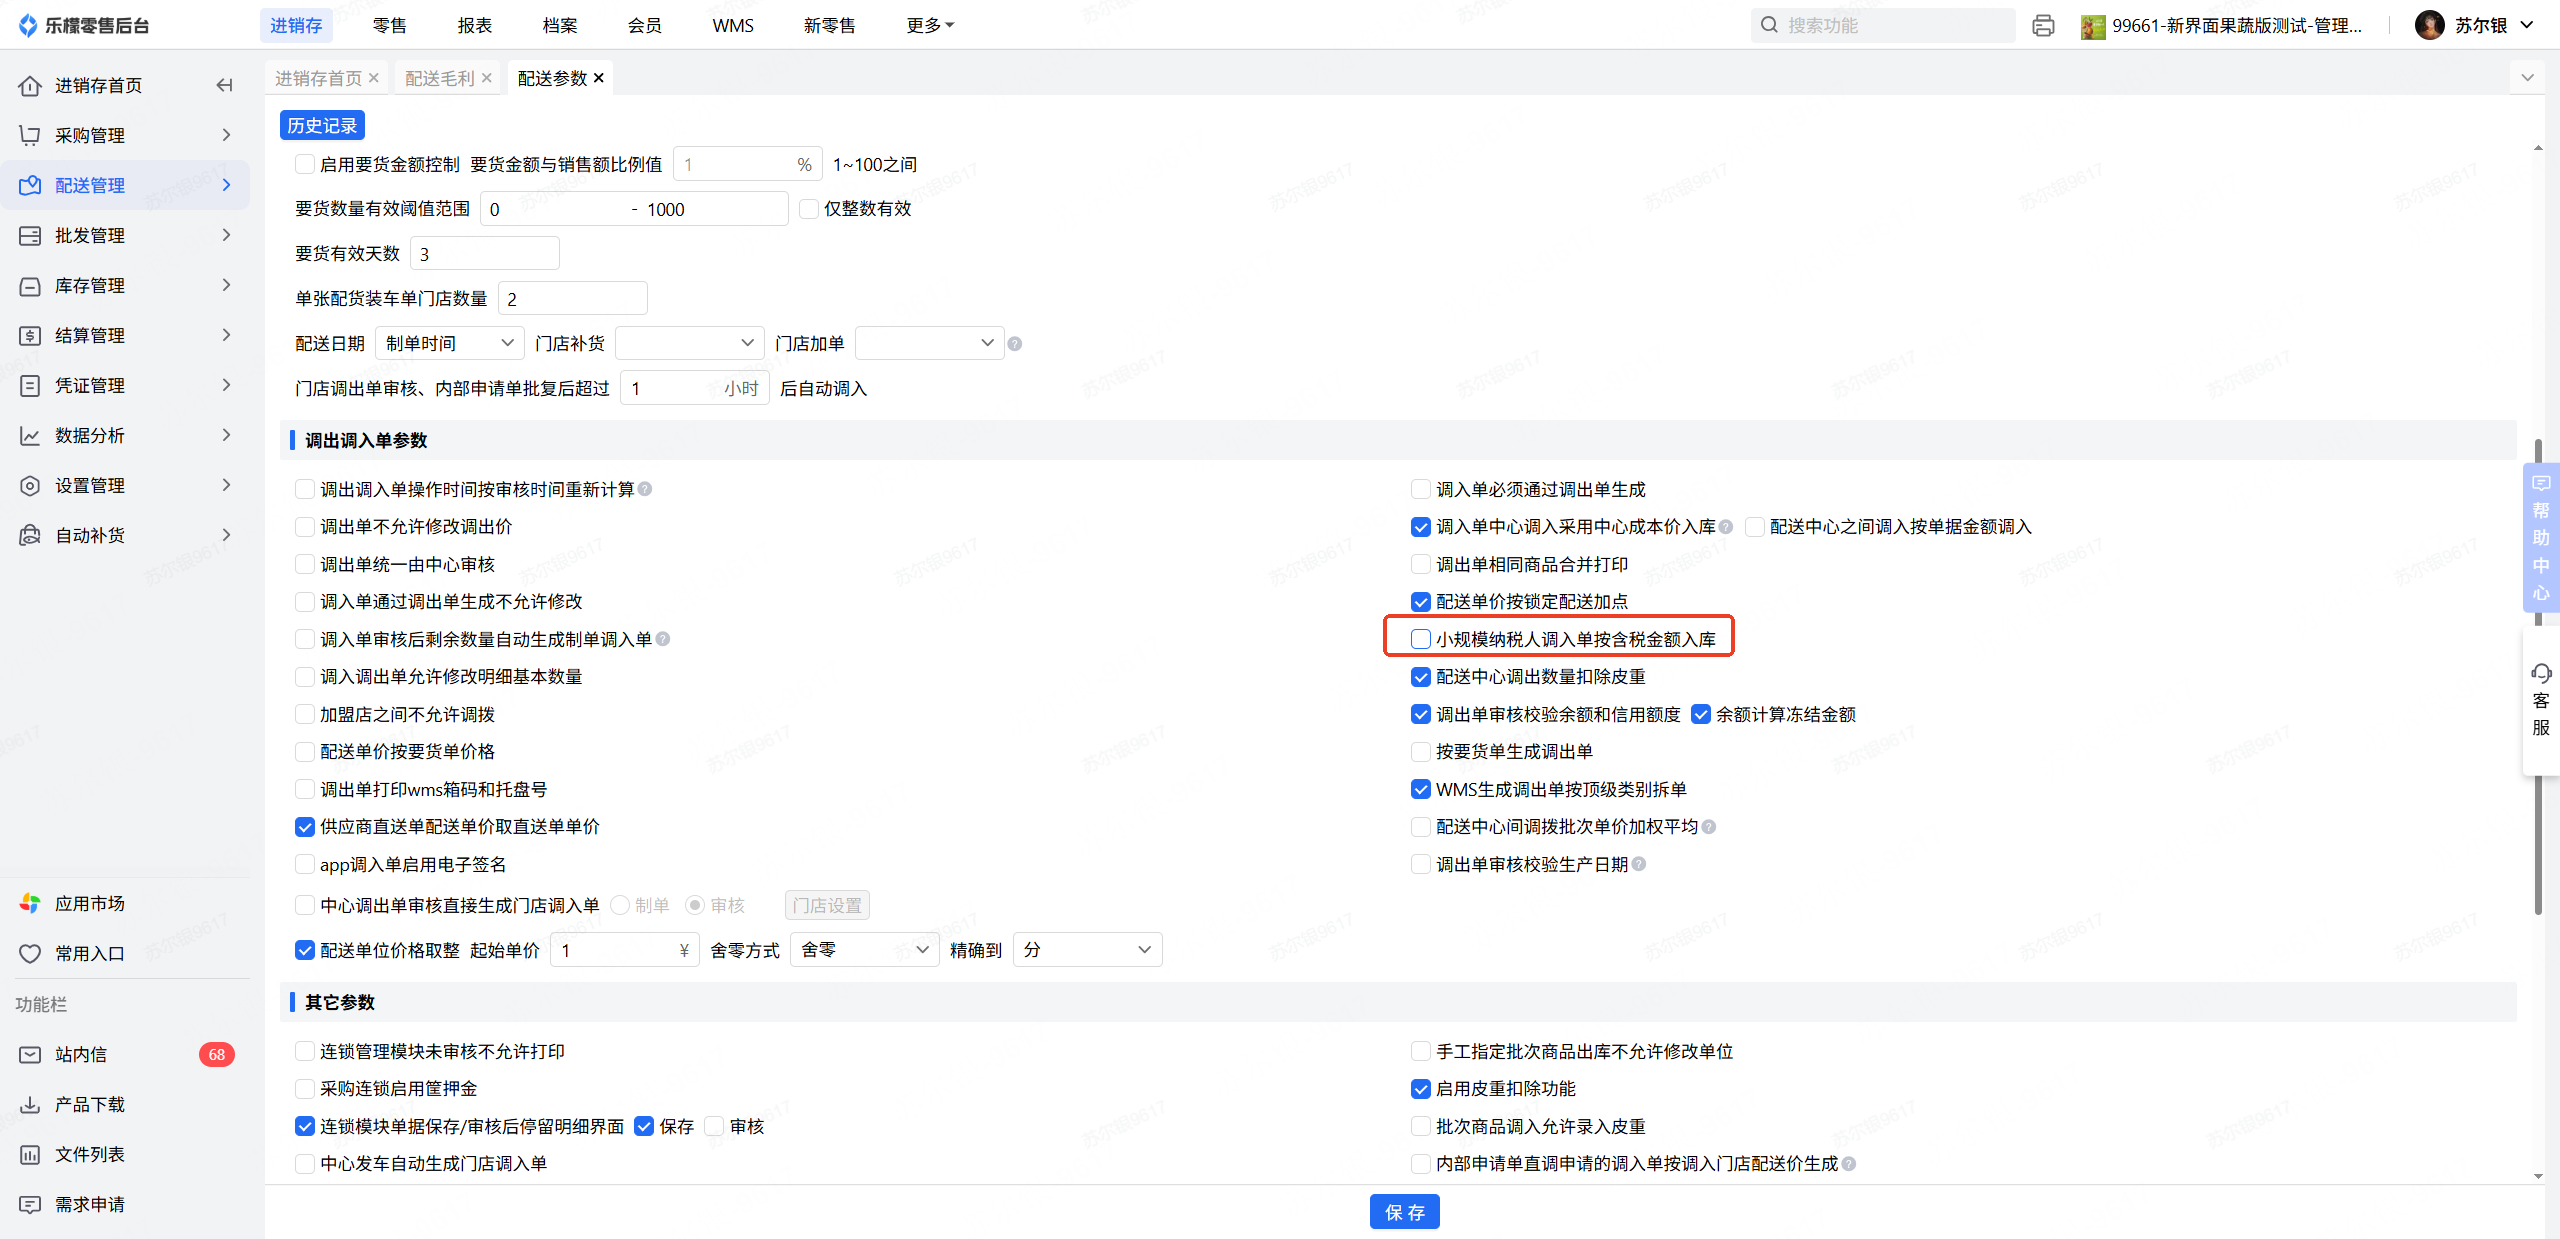The image size is (2560, 1239).
Task: Open 采购管理 shopping cart icon
Action: tap(30, 135)
